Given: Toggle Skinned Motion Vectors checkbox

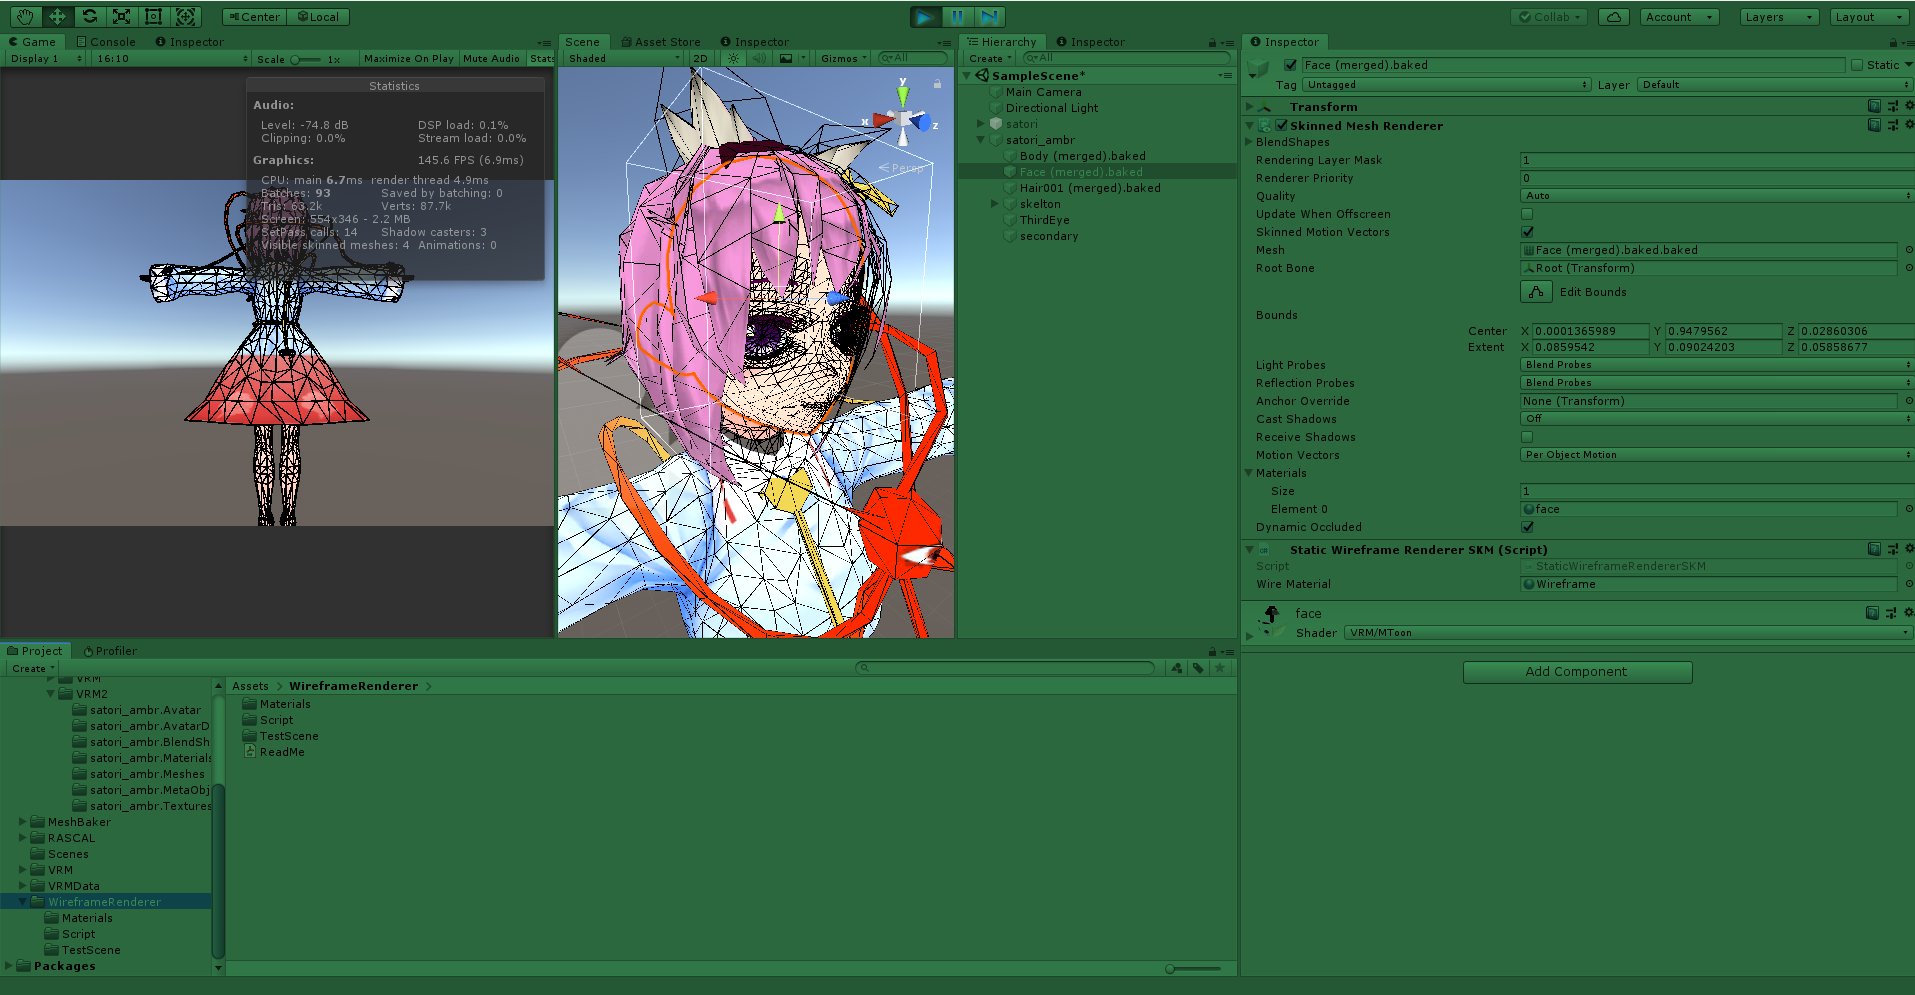Looking at the screenshot, I should tap(1527, 232).
